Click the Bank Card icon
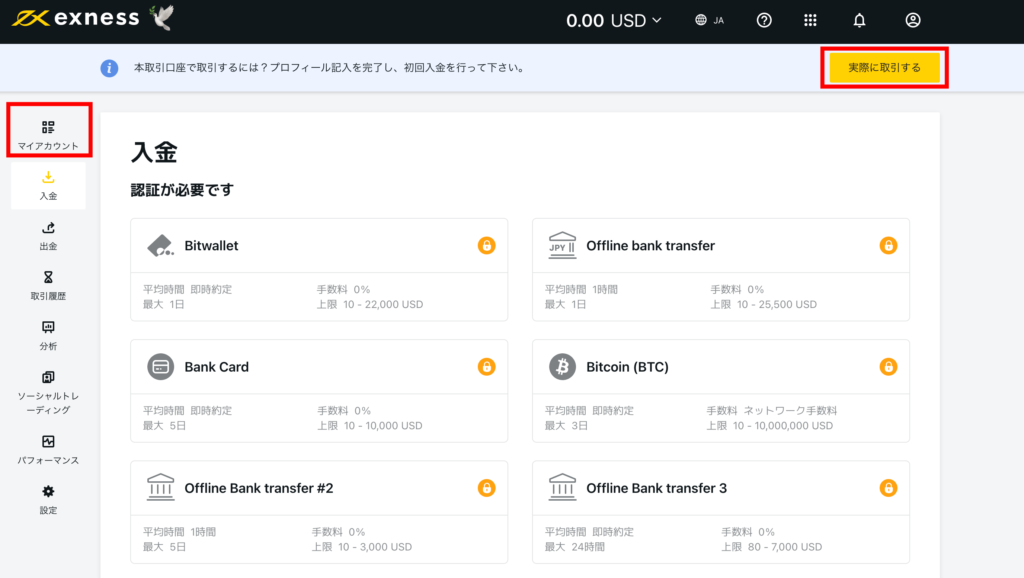This screenshot has height=578, width=1024. (x=160, y=367)
